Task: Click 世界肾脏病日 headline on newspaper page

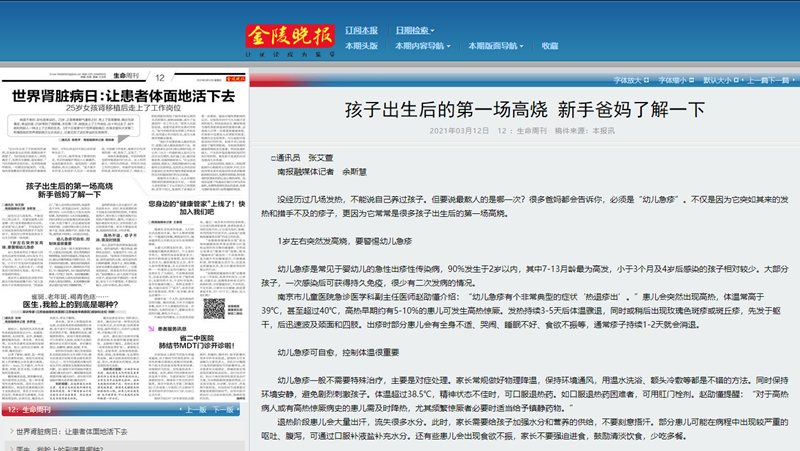Action: [x=123, y=95]
